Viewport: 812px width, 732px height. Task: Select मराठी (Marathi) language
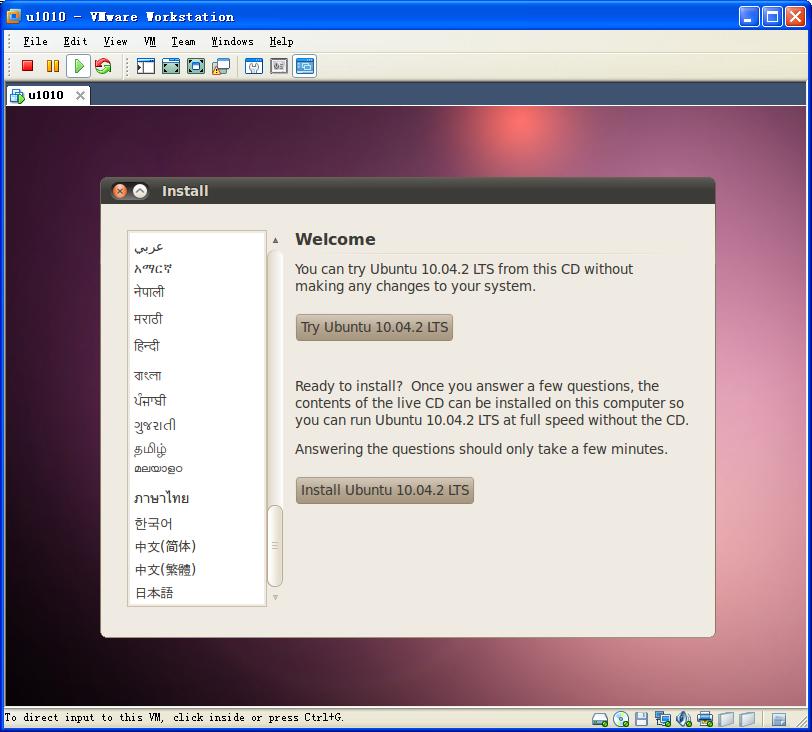[197, 319]
